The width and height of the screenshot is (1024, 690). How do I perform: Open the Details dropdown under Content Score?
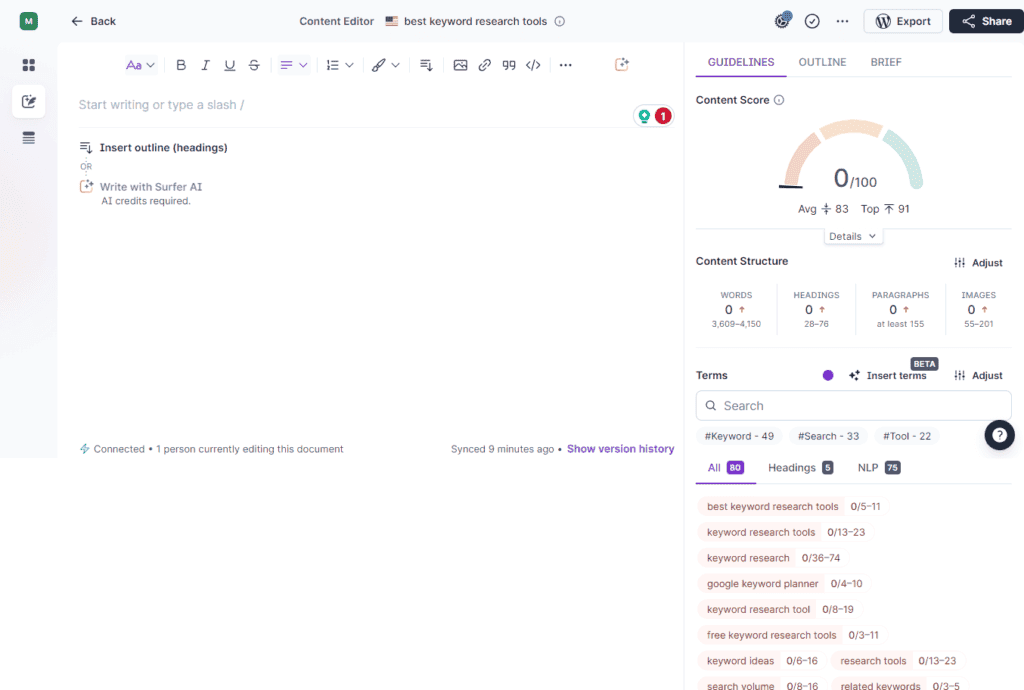(x=853, y=235)
